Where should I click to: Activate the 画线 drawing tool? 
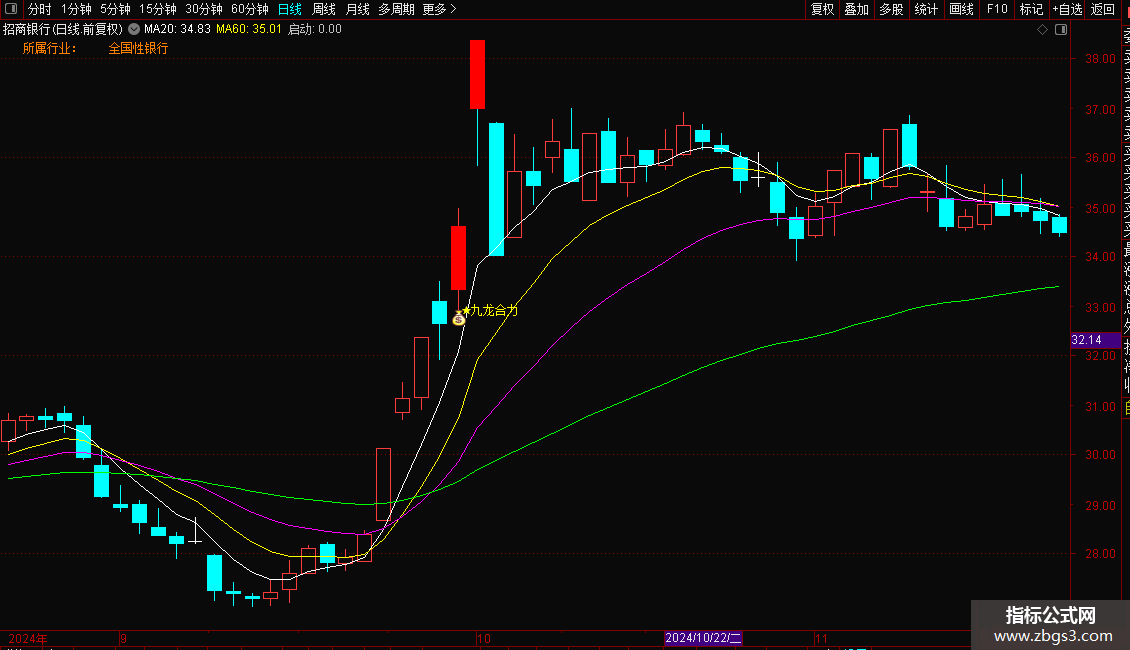pyautogui.click(x=961, y=9)
